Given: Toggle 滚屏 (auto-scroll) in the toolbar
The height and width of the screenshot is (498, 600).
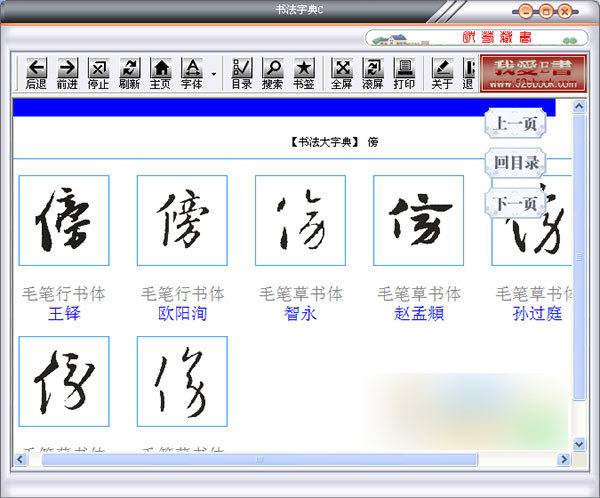Looking at the screenshot, I should [372, 74].
